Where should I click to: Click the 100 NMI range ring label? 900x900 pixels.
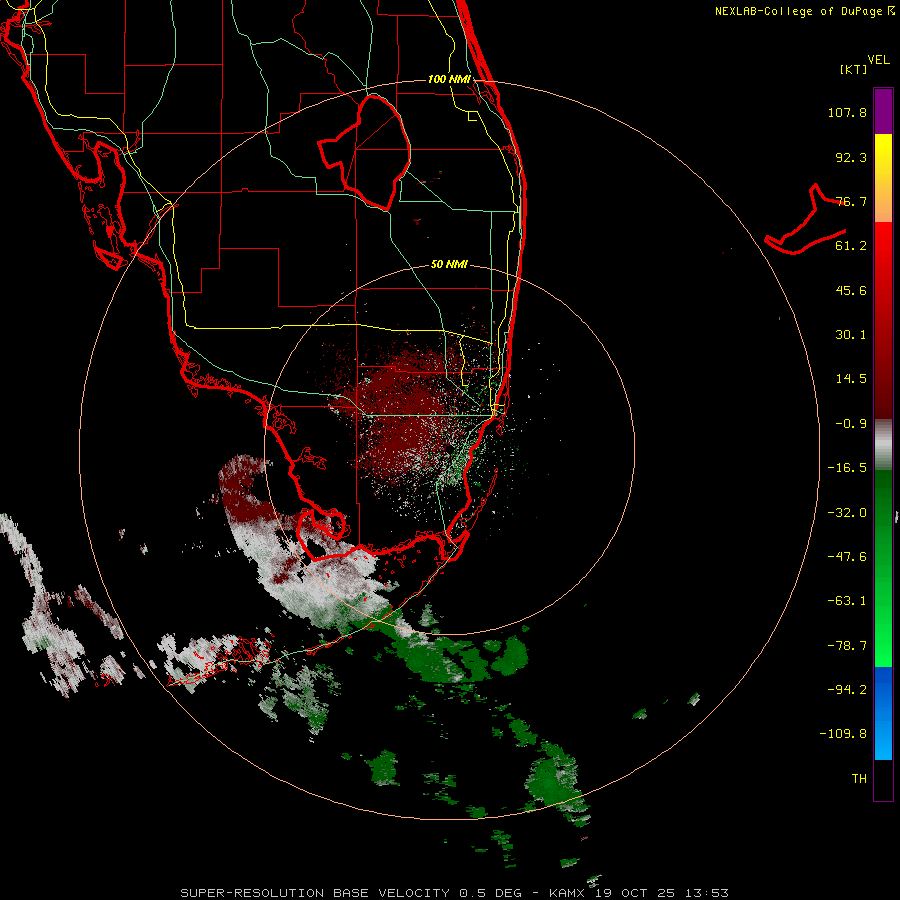click(449, 79)
